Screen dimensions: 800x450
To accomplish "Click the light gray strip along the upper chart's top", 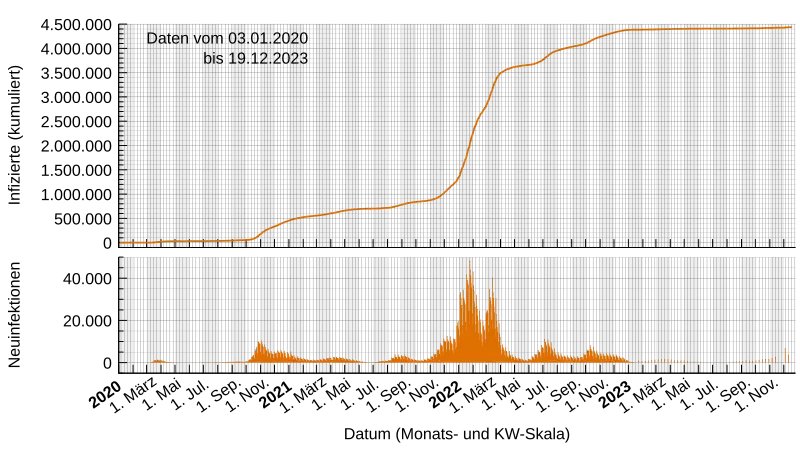I will [x=460, y=20].
